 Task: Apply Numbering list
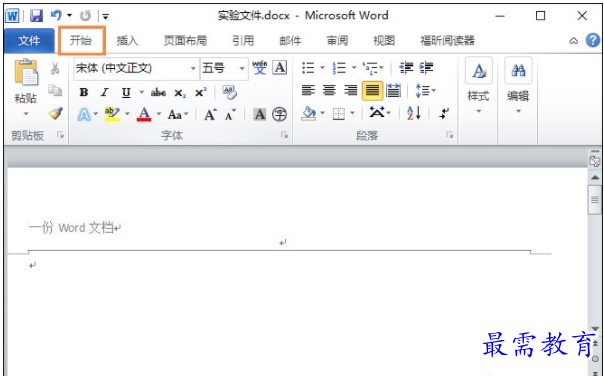(x=340, y=68)
